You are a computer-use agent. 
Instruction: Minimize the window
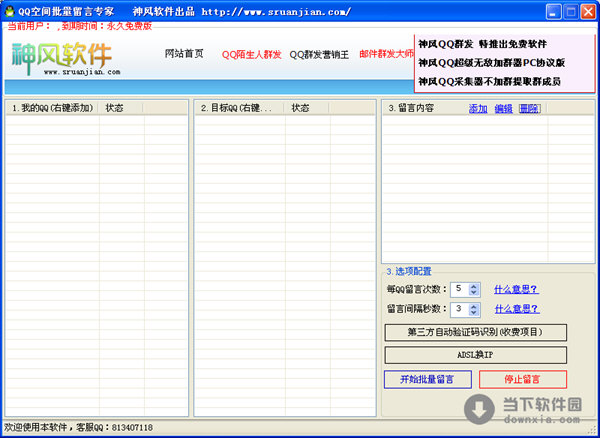pos(553,12)
